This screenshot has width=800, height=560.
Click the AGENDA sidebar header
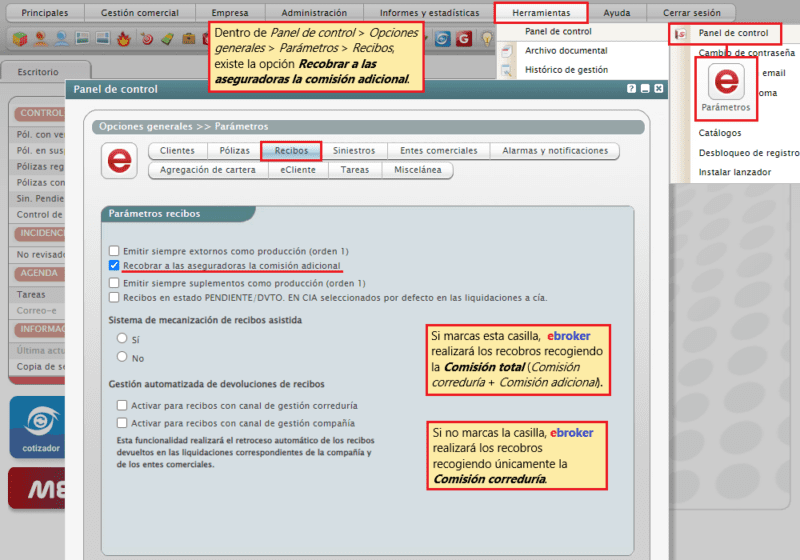[39, 273]
